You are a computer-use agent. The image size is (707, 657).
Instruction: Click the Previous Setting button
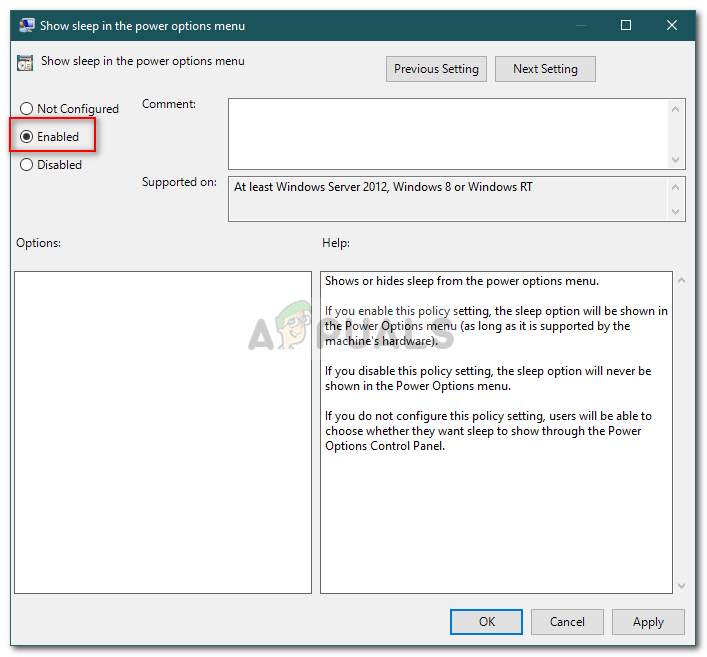[x=436, y=69]
